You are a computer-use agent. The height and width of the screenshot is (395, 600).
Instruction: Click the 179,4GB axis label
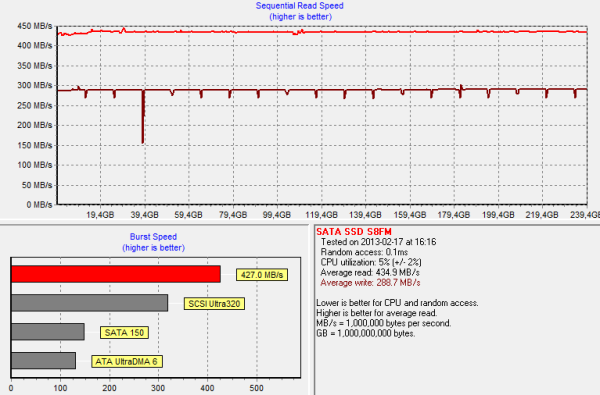click(454, 215)
